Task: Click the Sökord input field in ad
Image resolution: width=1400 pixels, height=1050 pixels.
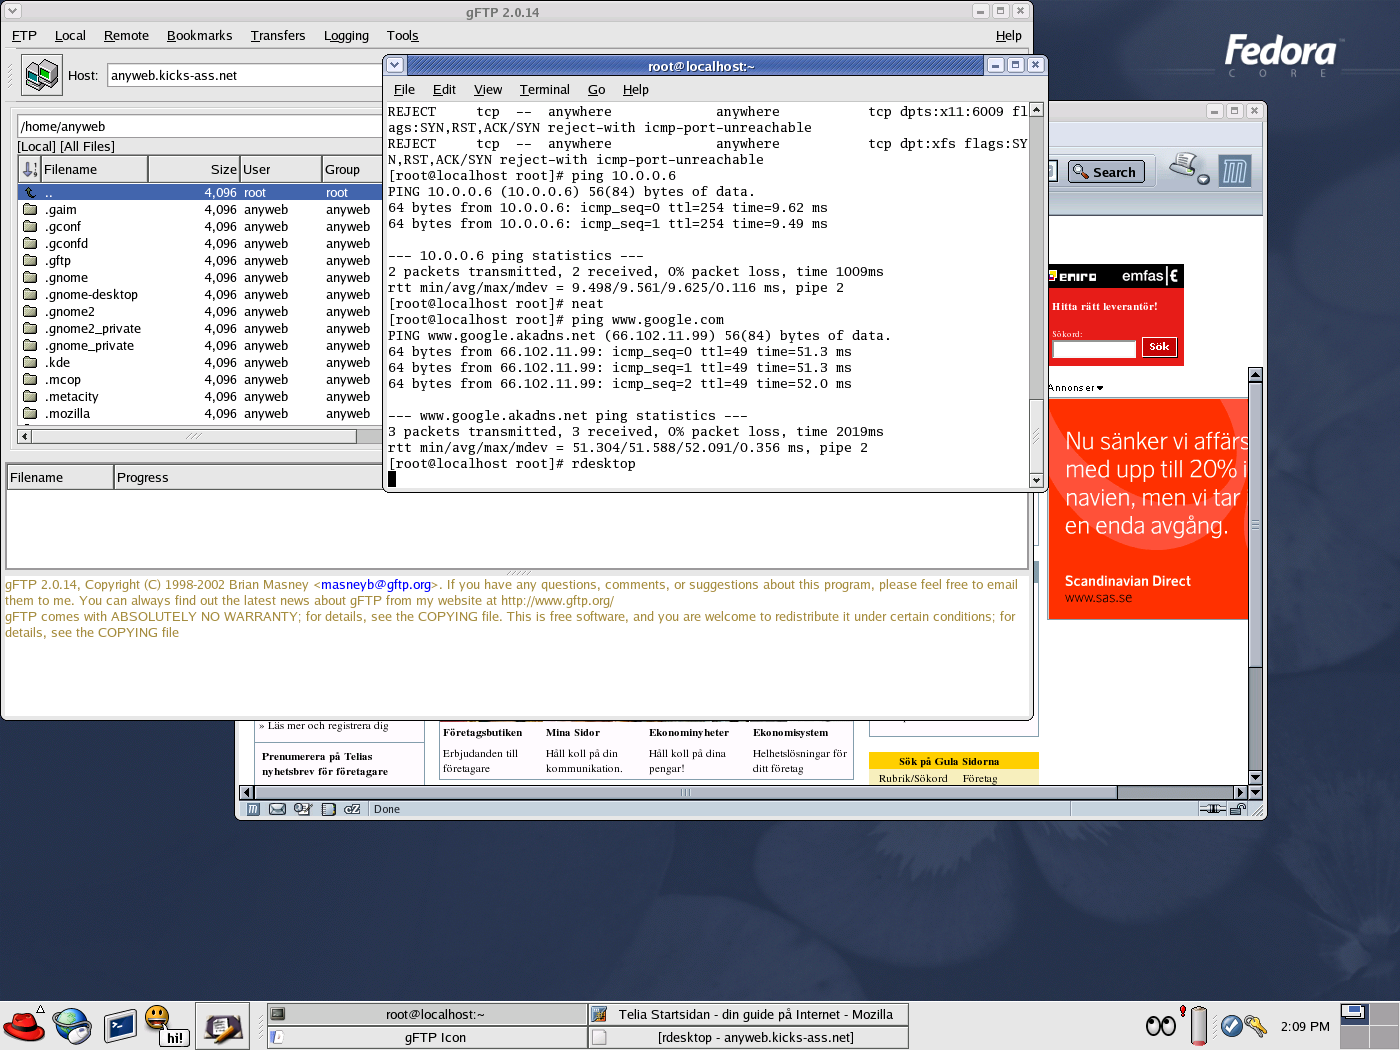Action: 1094,349
